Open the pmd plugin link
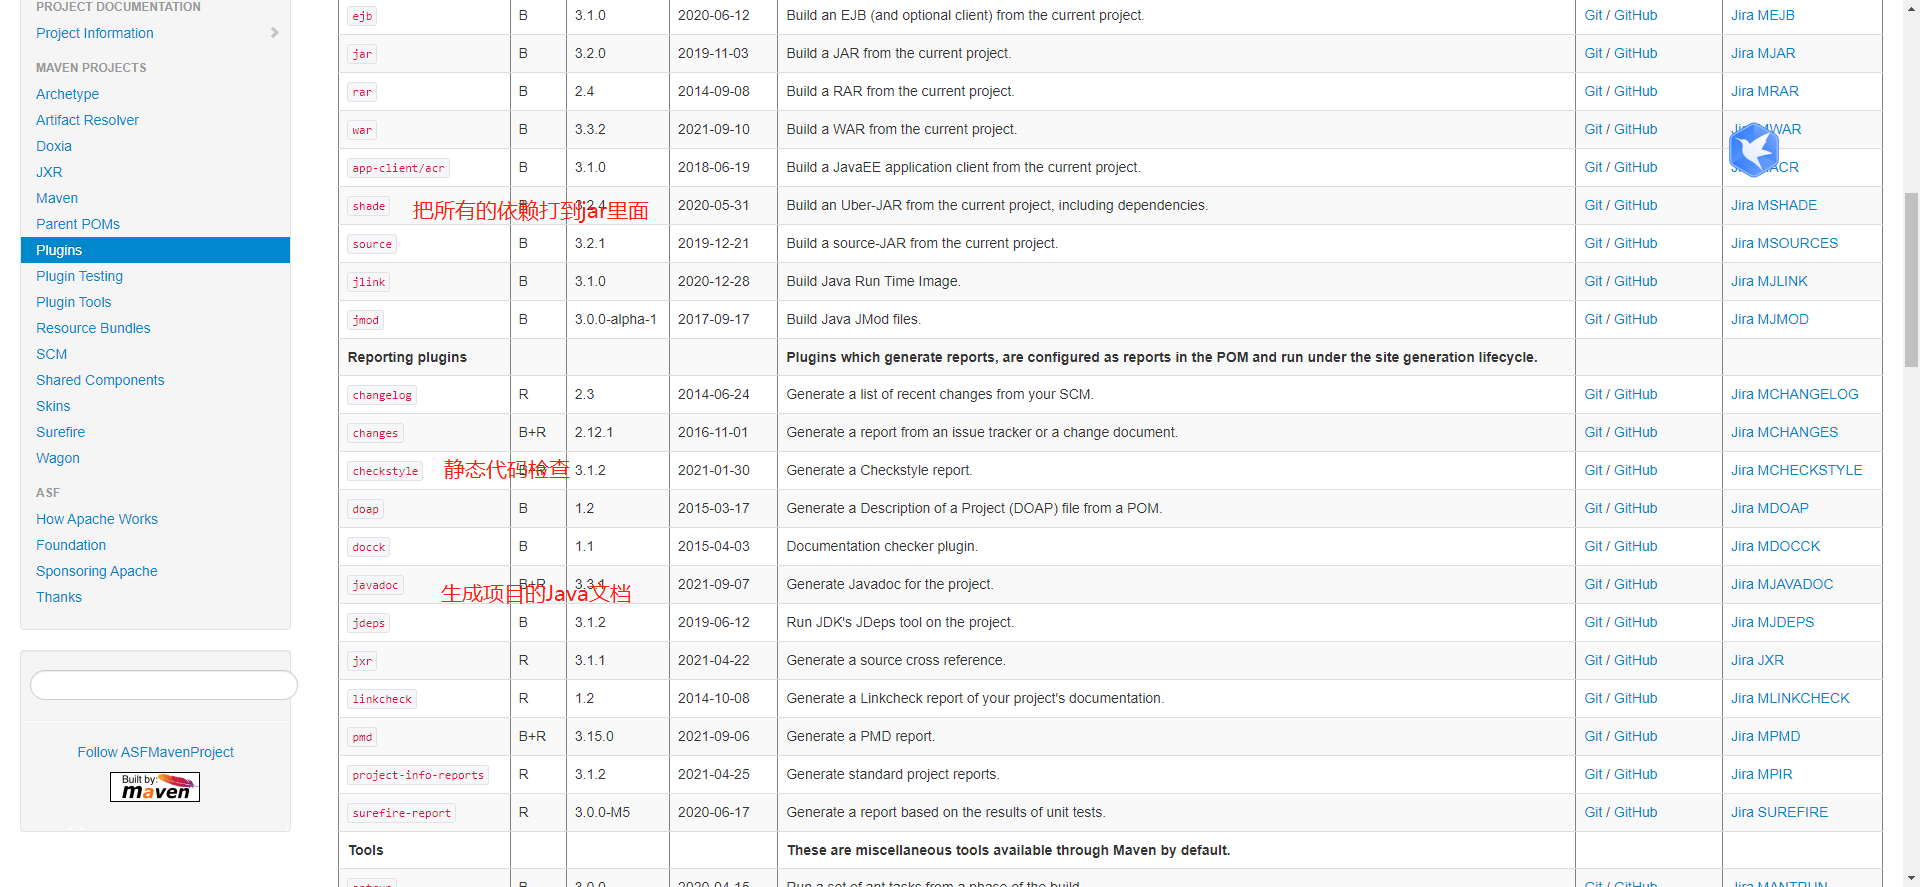Image resolution: width=1920 pixels, height=887 pixels. 362,737
